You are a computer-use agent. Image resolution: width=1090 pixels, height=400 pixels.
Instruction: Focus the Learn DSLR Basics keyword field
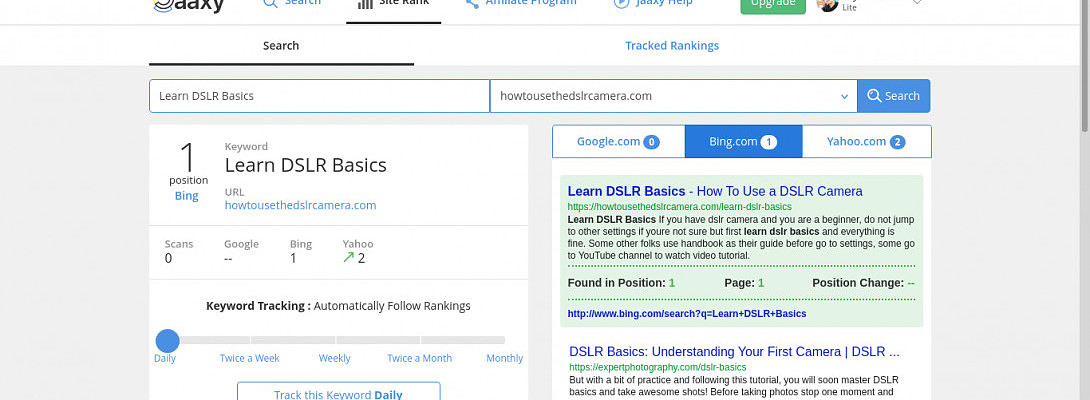tap(319, 96)
